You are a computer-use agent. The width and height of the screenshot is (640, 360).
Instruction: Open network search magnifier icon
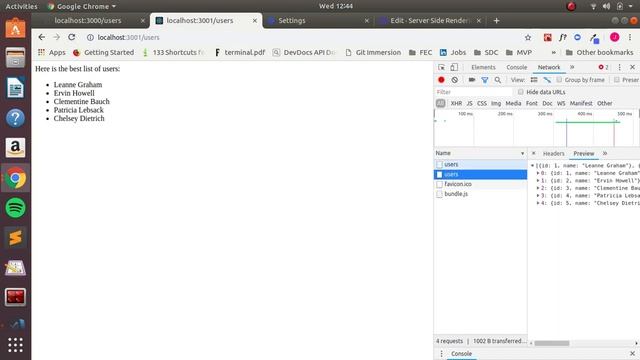point(498,80)
